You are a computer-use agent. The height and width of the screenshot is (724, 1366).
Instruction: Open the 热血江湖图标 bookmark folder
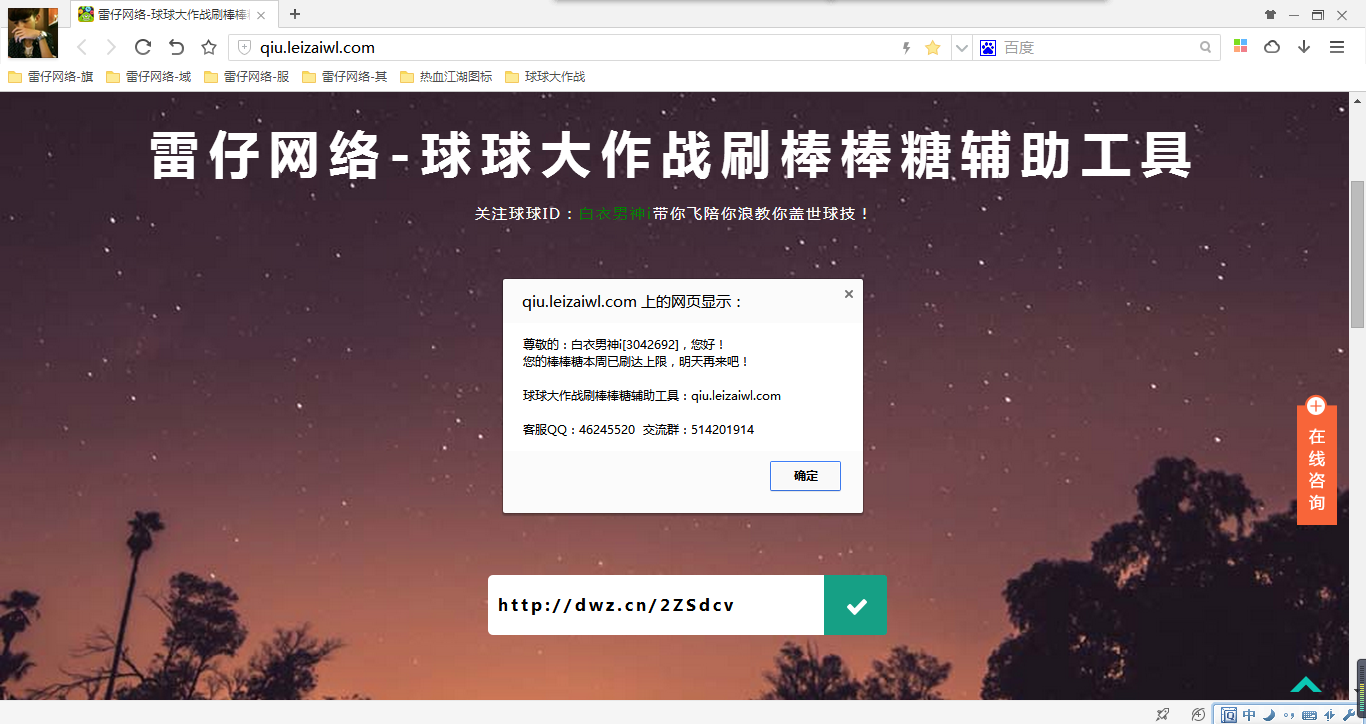coord(446,77)
